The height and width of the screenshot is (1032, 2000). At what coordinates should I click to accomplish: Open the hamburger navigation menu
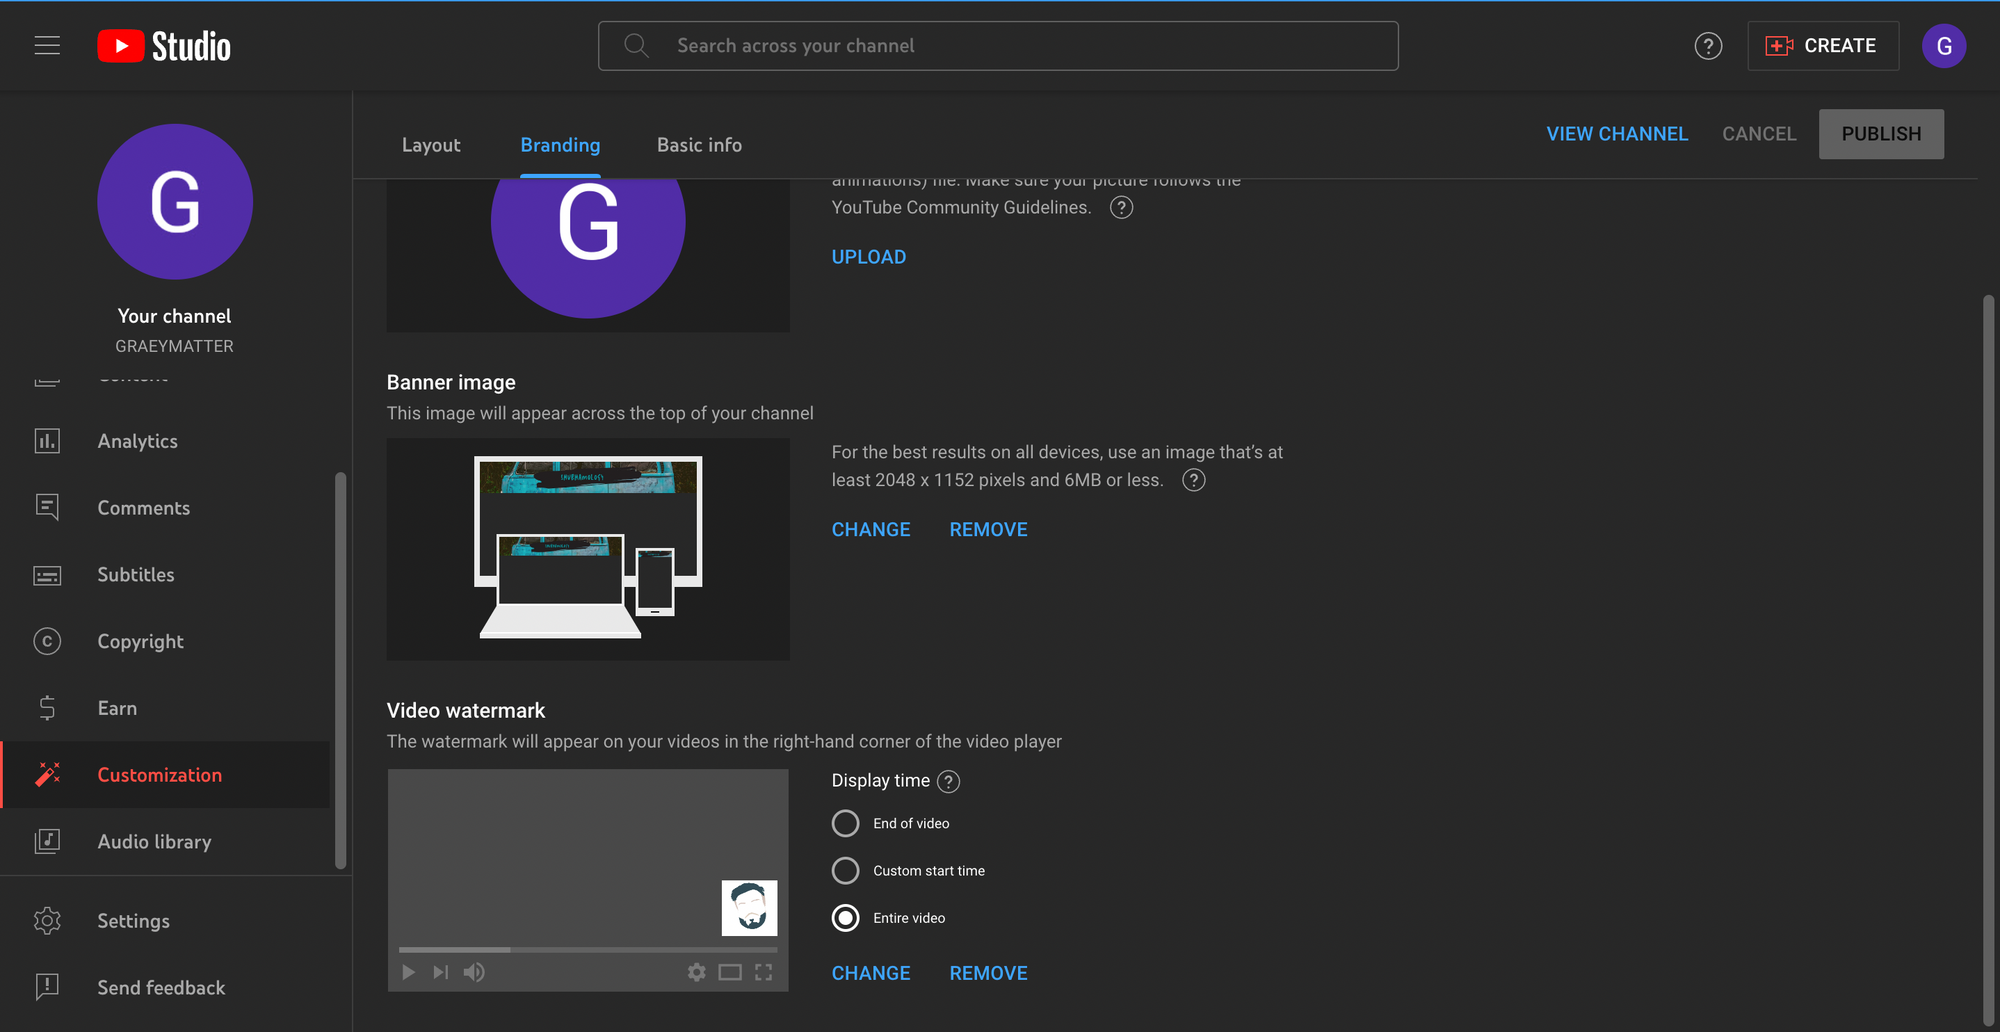point(47,46)
